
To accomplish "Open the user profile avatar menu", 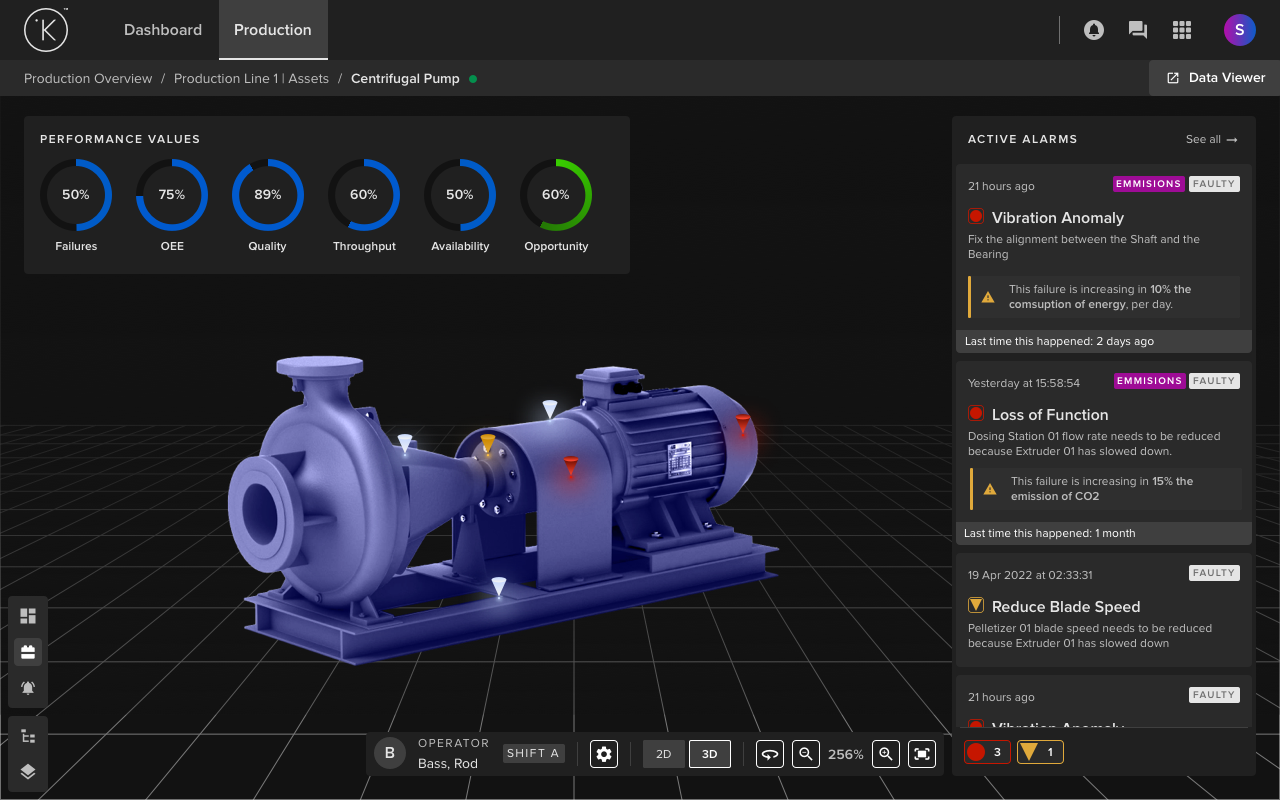I will (1239, 30).
